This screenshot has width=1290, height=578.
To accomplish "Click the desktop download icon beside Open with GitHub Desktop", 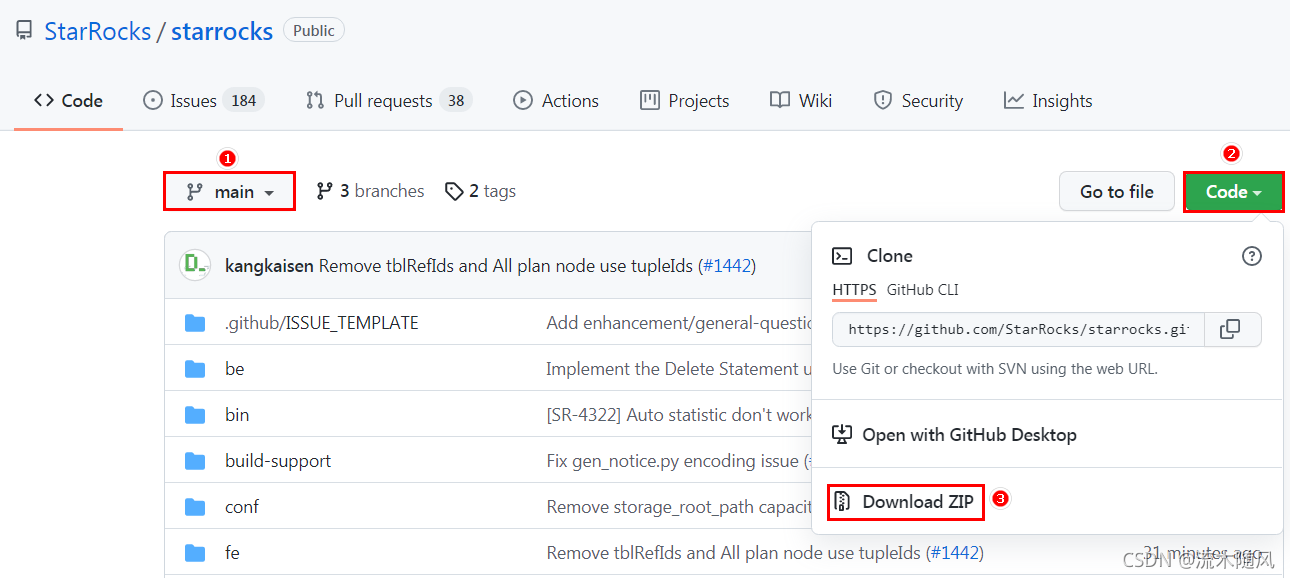I will pos(842,435).
